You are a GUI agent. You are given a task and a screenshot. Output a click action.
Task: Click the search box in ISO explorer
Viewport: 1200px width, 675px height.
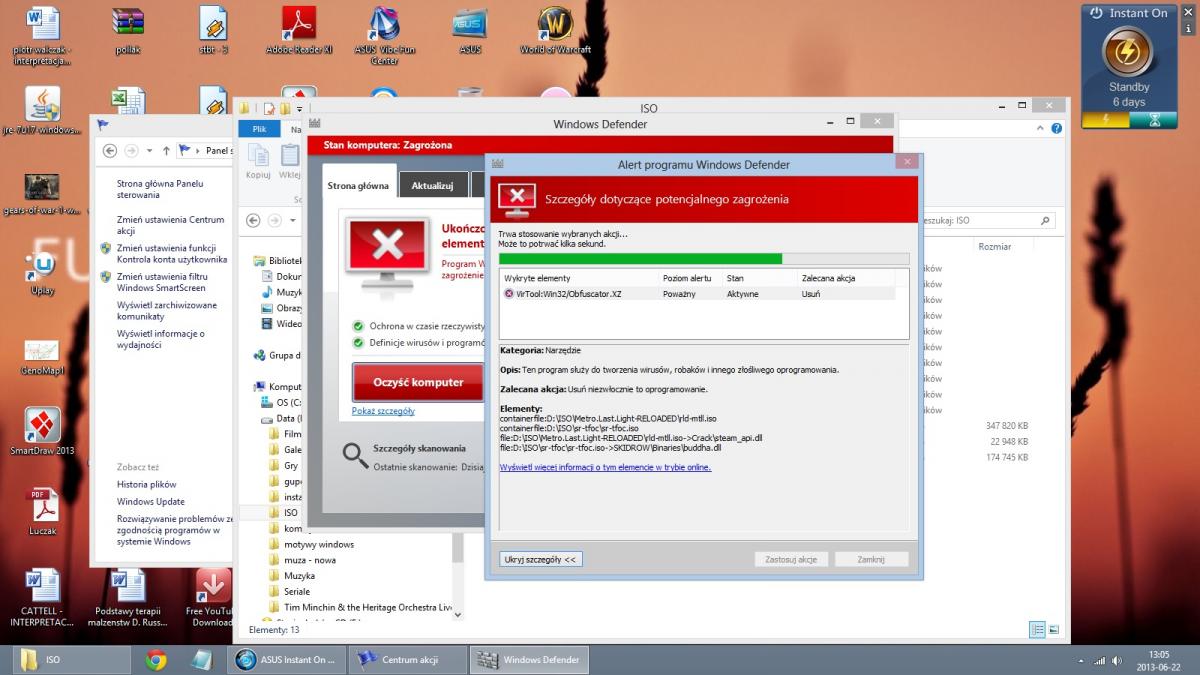click(x=988, y=220)
